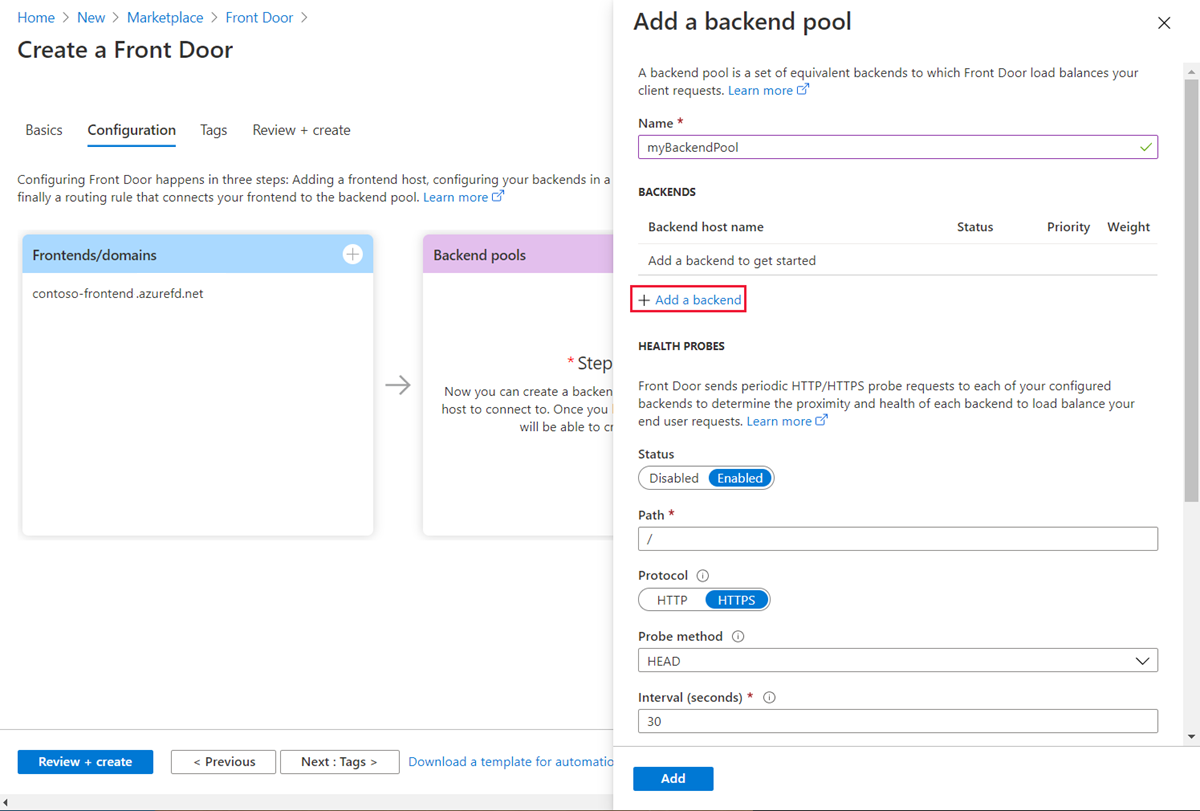Open the backend pool Learn more external link
1200x811 pixels.
761,89
